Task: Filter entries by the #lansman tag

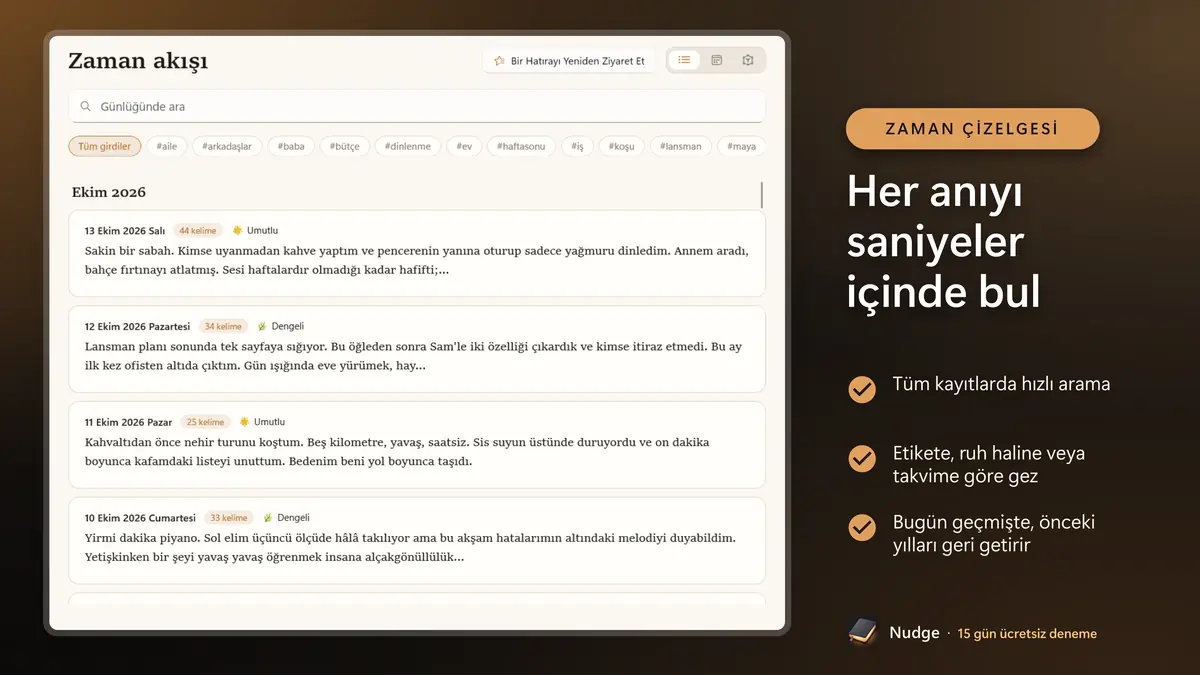Action: [681, 146]
